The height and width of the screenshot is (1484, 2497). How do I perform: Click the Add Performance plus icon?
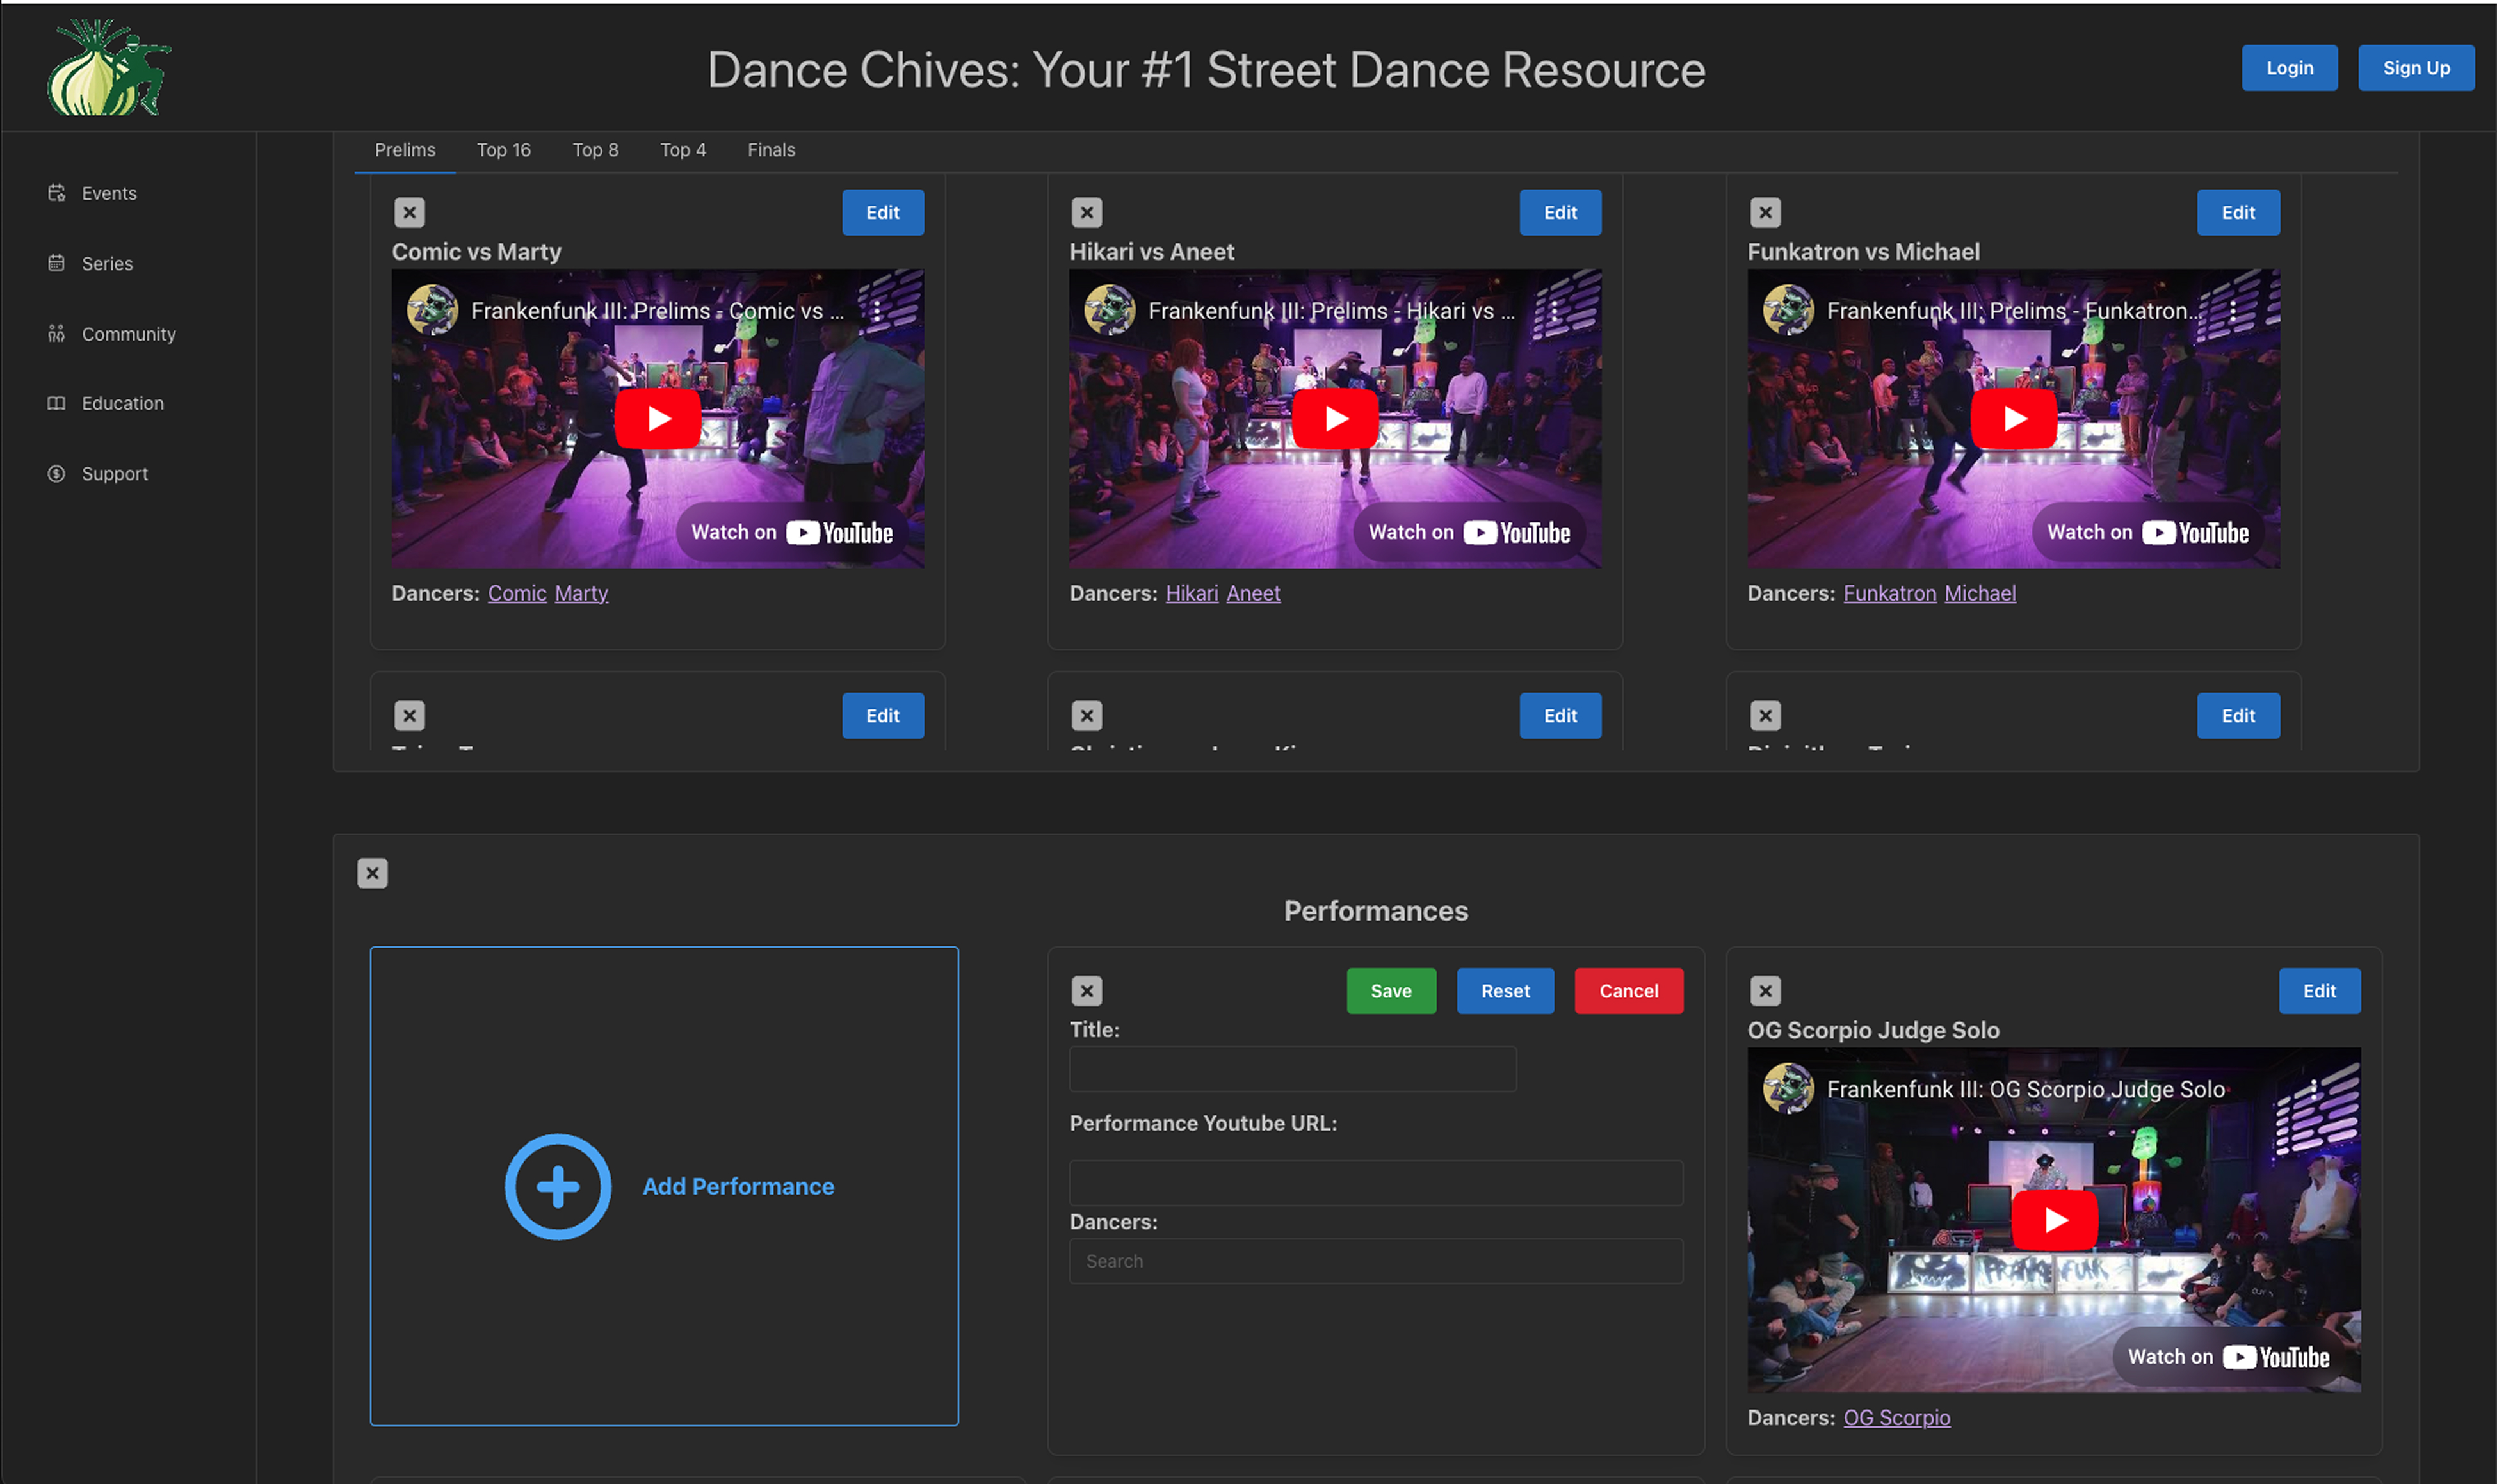click(557, 1186)
